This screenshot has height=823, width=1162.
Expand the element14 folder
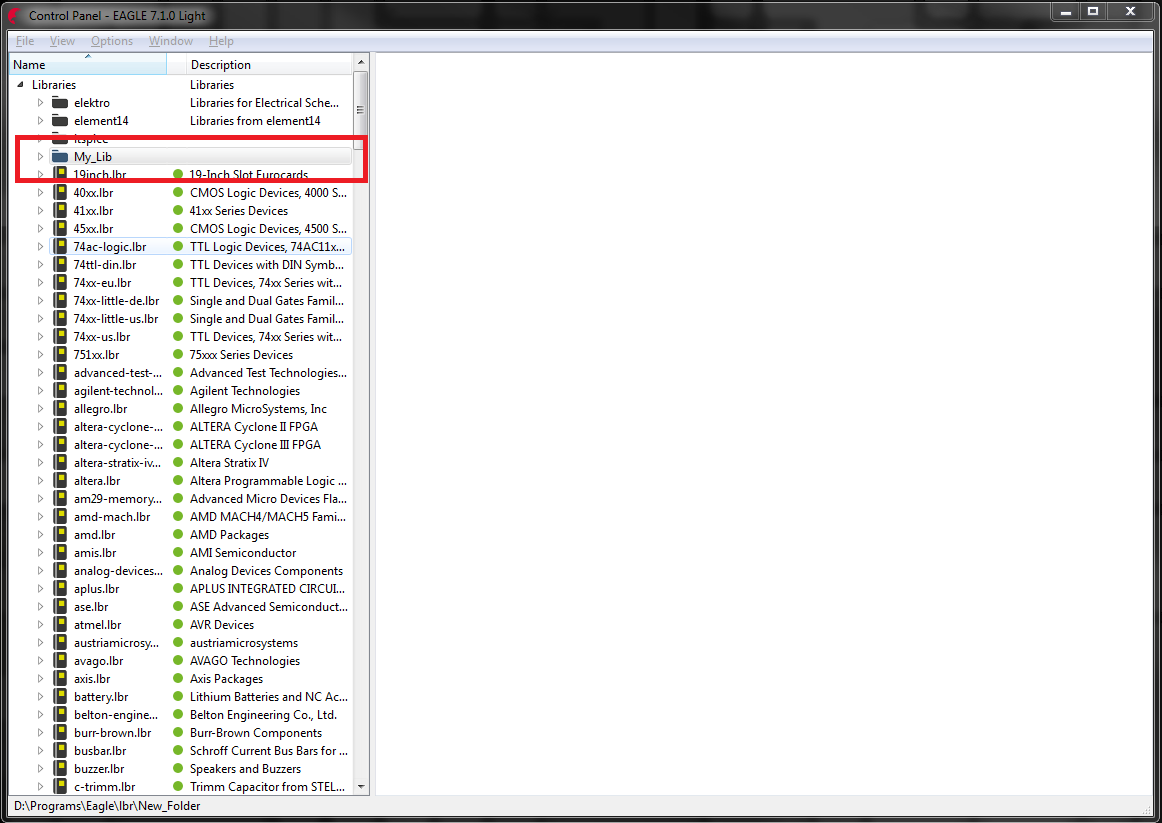40,120
